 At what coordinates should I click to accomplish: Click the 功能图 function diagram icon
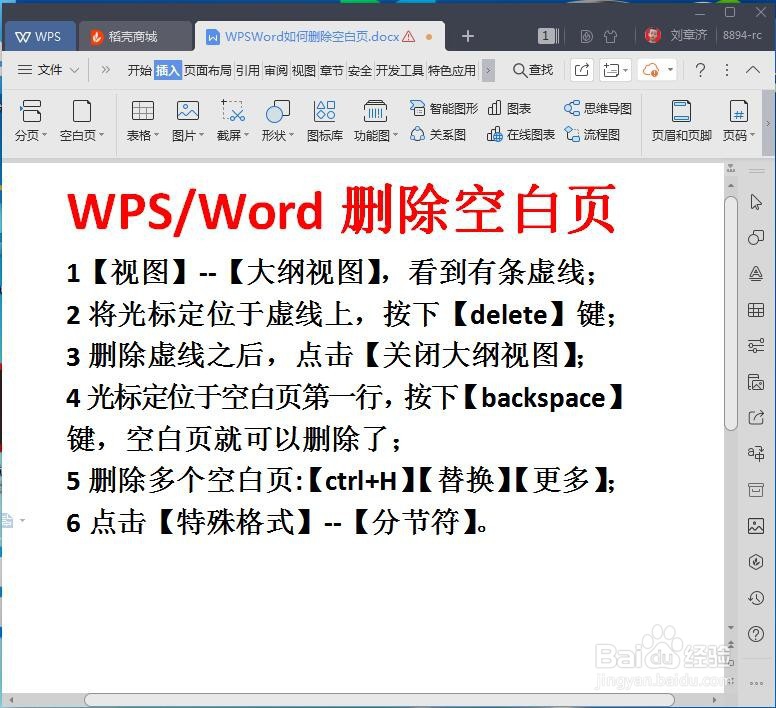pos(375,110)
